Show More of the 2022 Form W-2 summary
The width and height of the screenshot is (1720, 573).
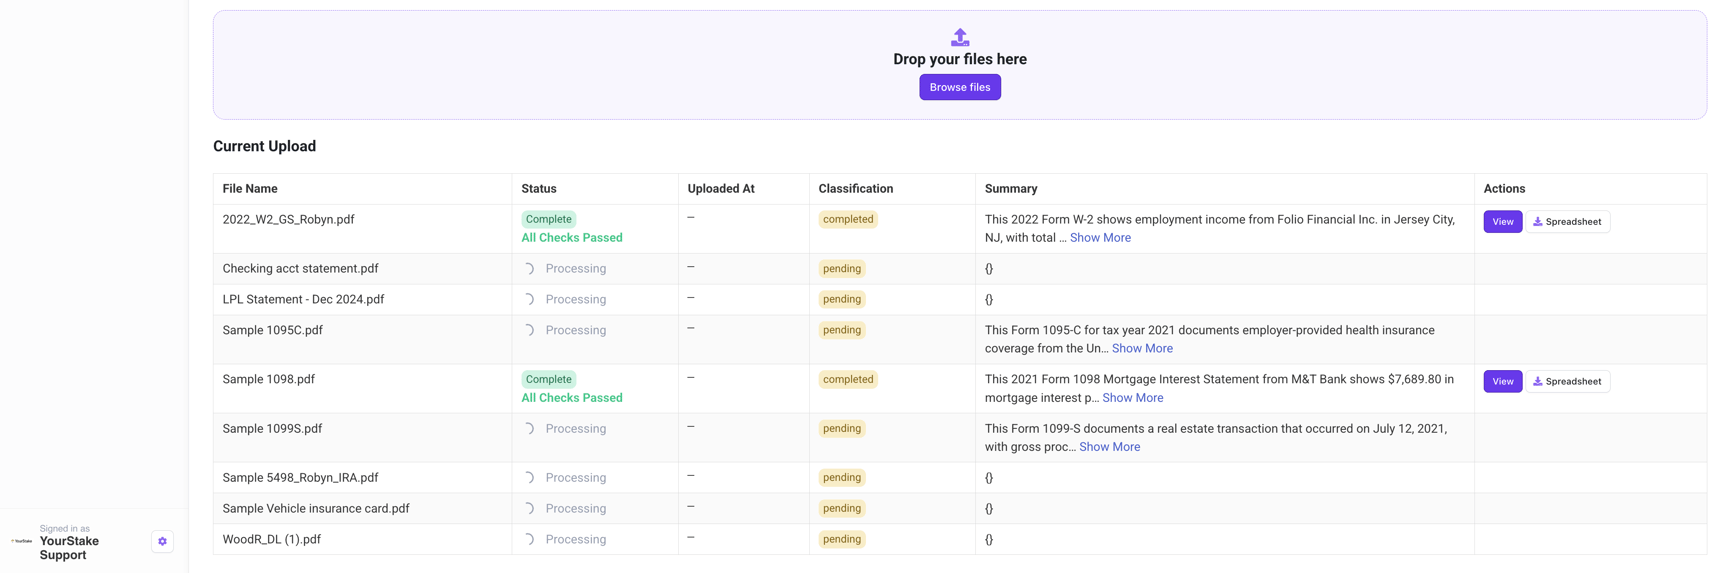(x=1100, y=238)
